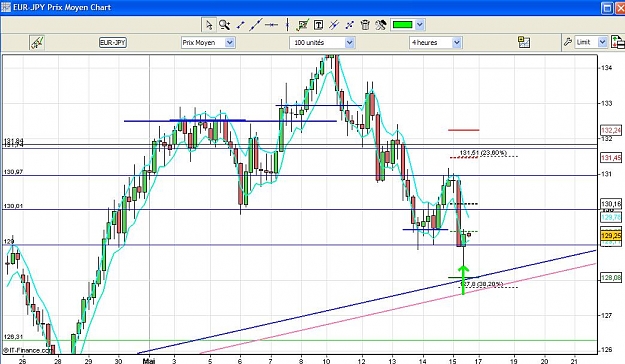Click the yellow 129,25 current price label
The image size is (625, 364).
click(611, 235)
